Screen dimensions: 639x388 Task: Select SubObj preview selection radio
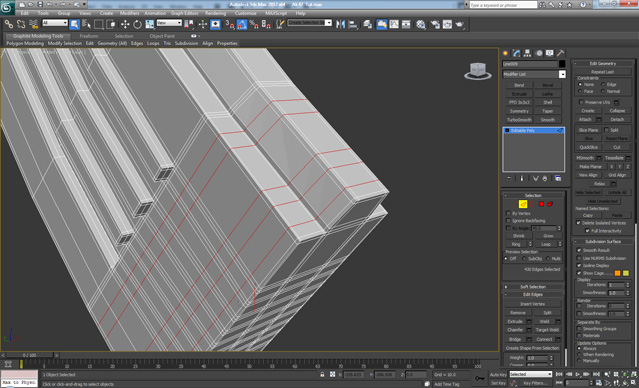tap(524, 259)
